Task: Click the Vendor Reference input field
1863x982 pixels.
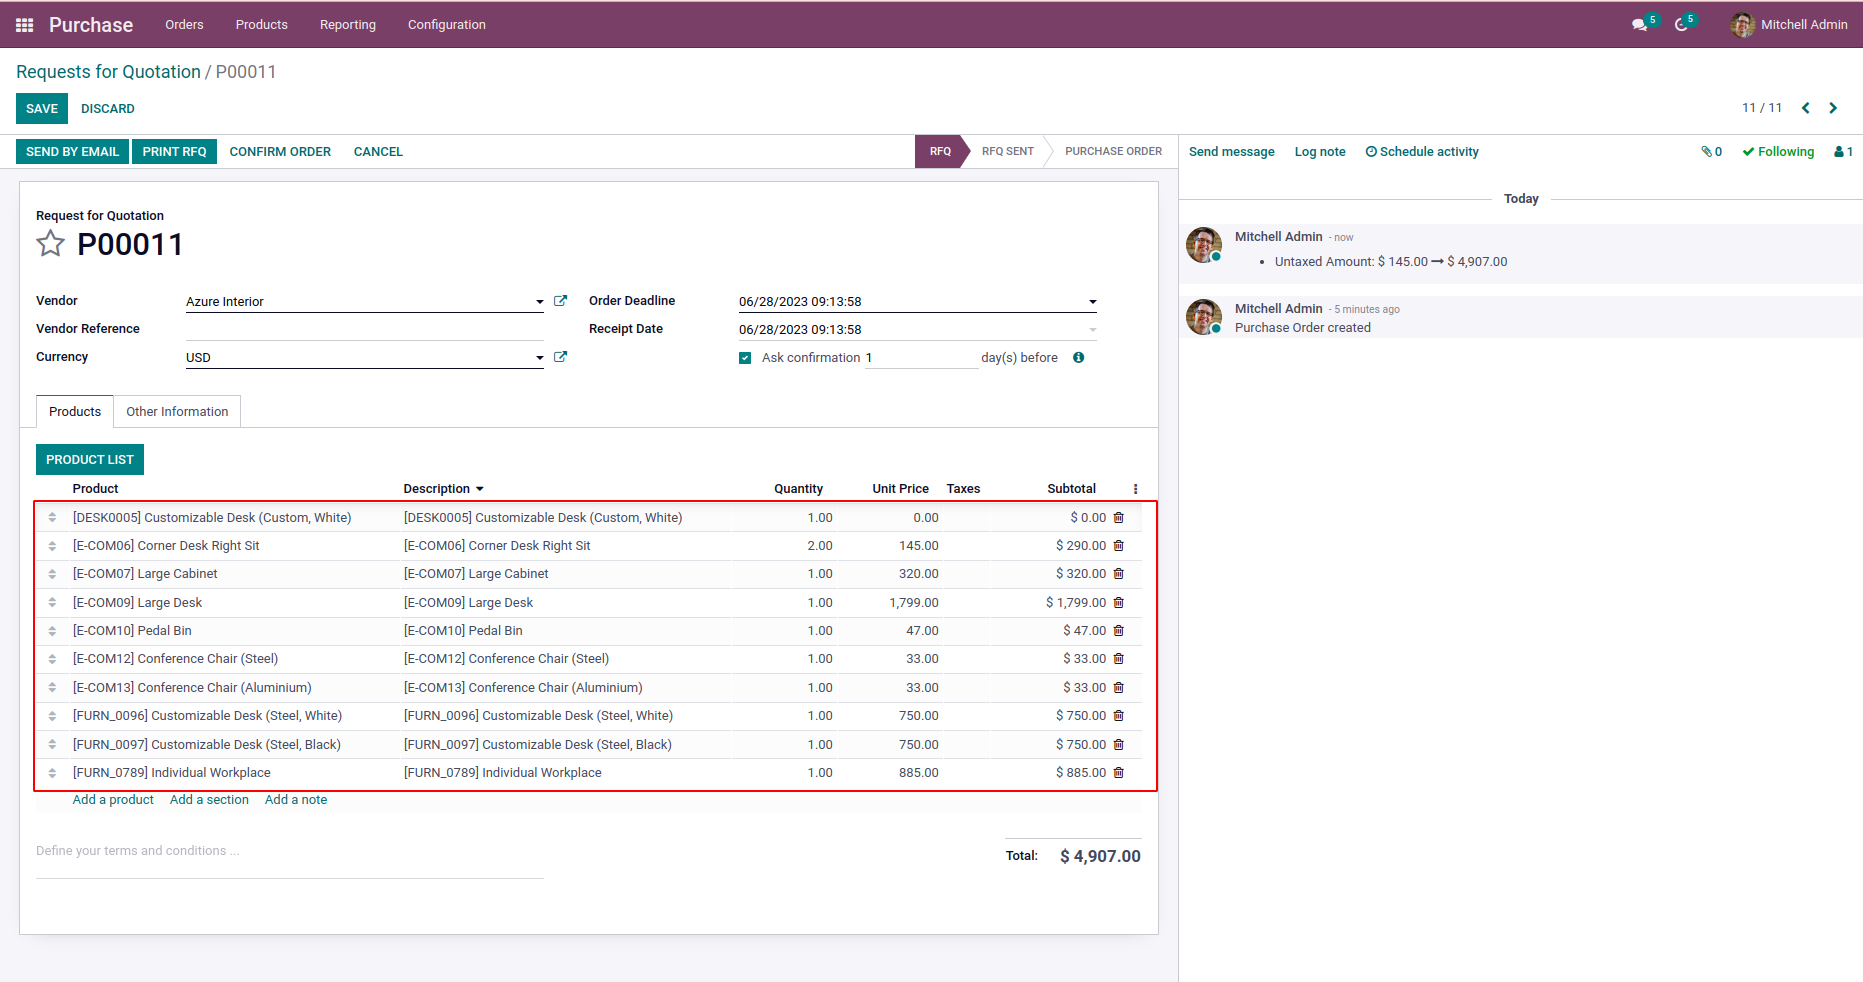Action: [x=364, y=329]
